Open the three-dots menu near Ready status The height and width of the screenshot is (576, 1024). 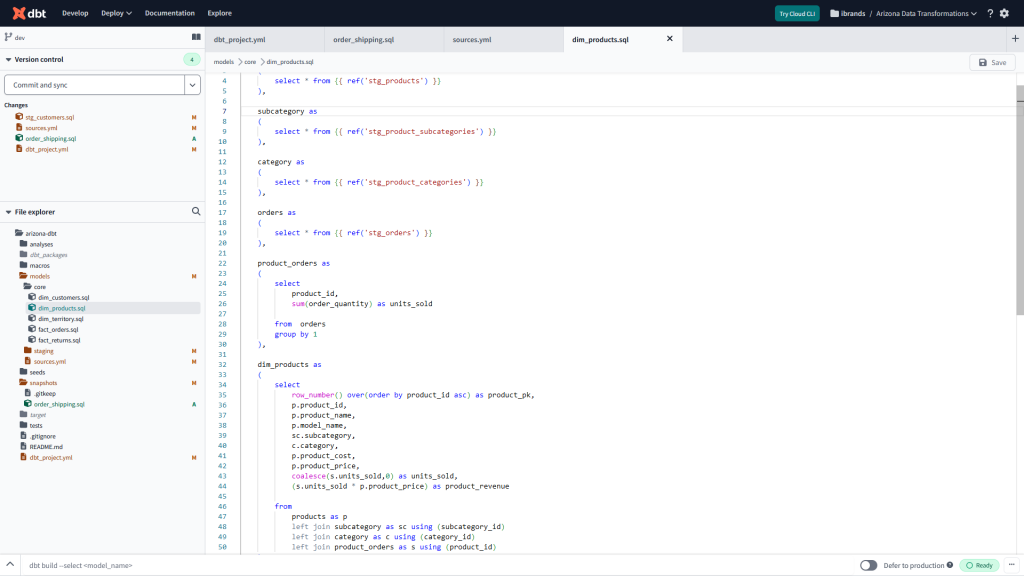(1010, 565)
